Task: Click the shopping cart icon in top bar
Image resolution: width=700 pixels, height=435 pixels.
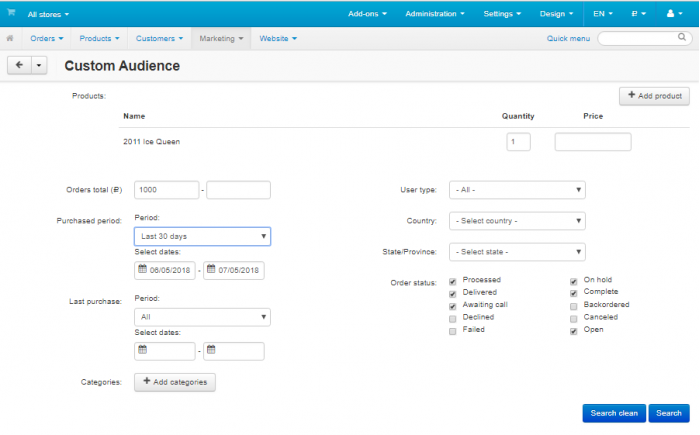Action: pos(11,13)
